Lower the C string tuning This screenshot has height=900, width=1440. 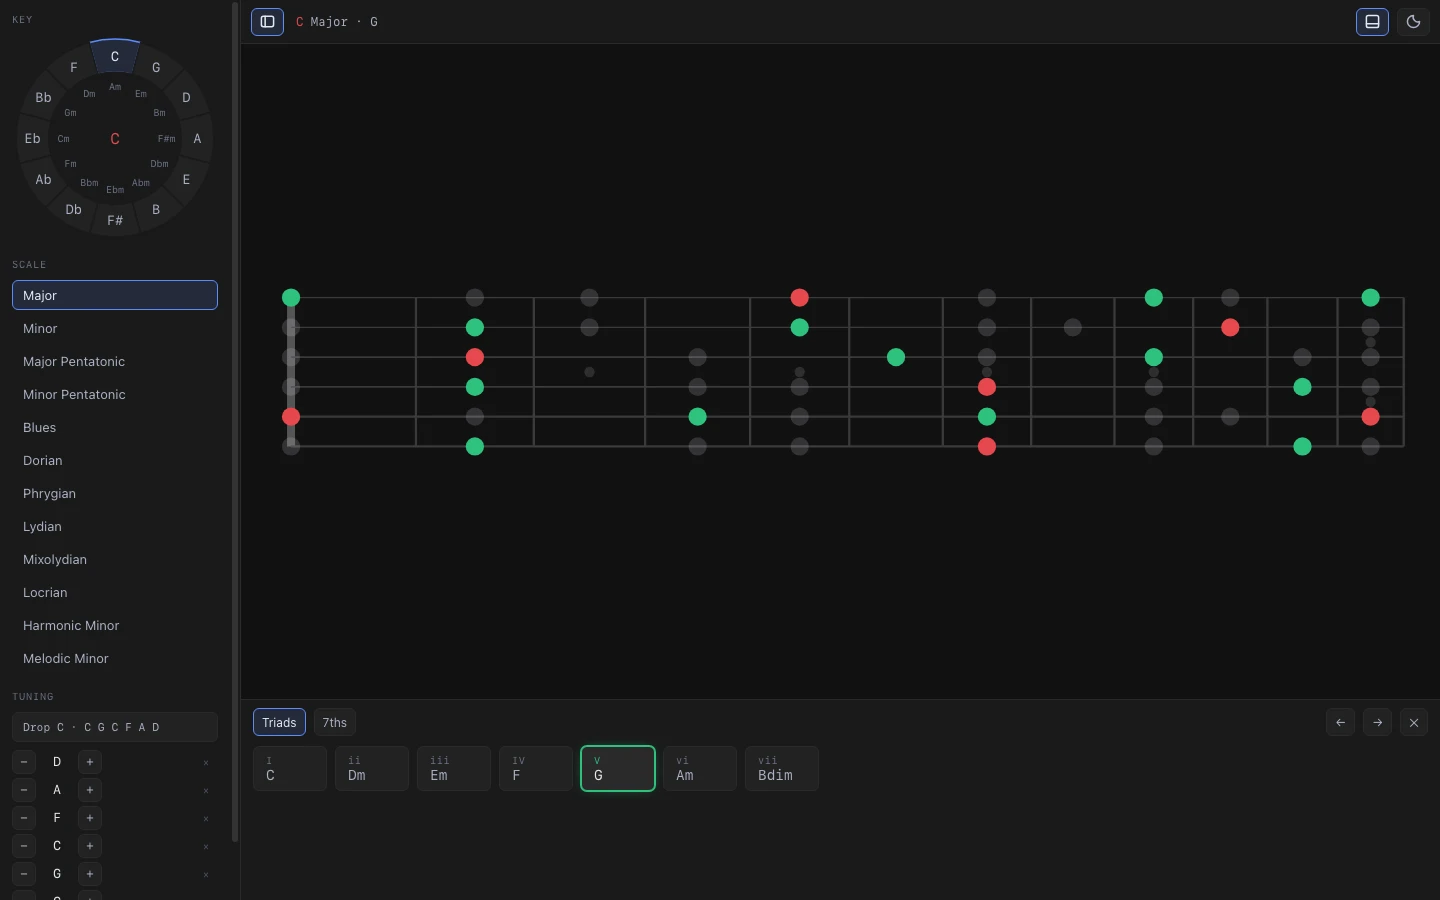(24, 846)
